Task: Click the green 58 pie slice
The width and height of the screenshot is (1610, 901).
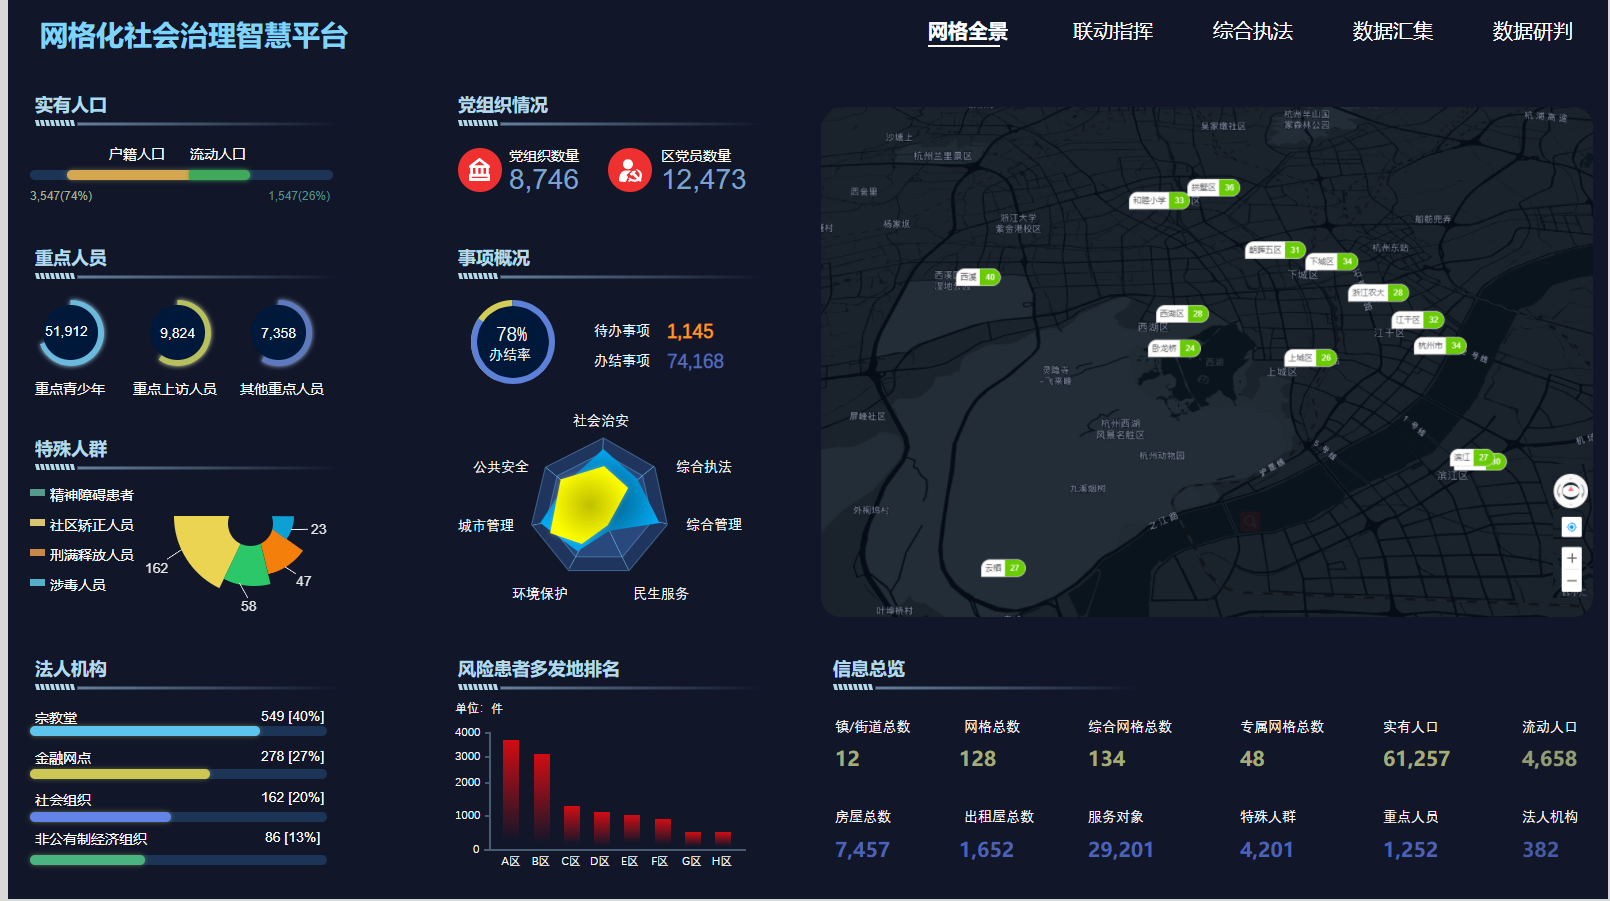Action: (x=250, y=566)
